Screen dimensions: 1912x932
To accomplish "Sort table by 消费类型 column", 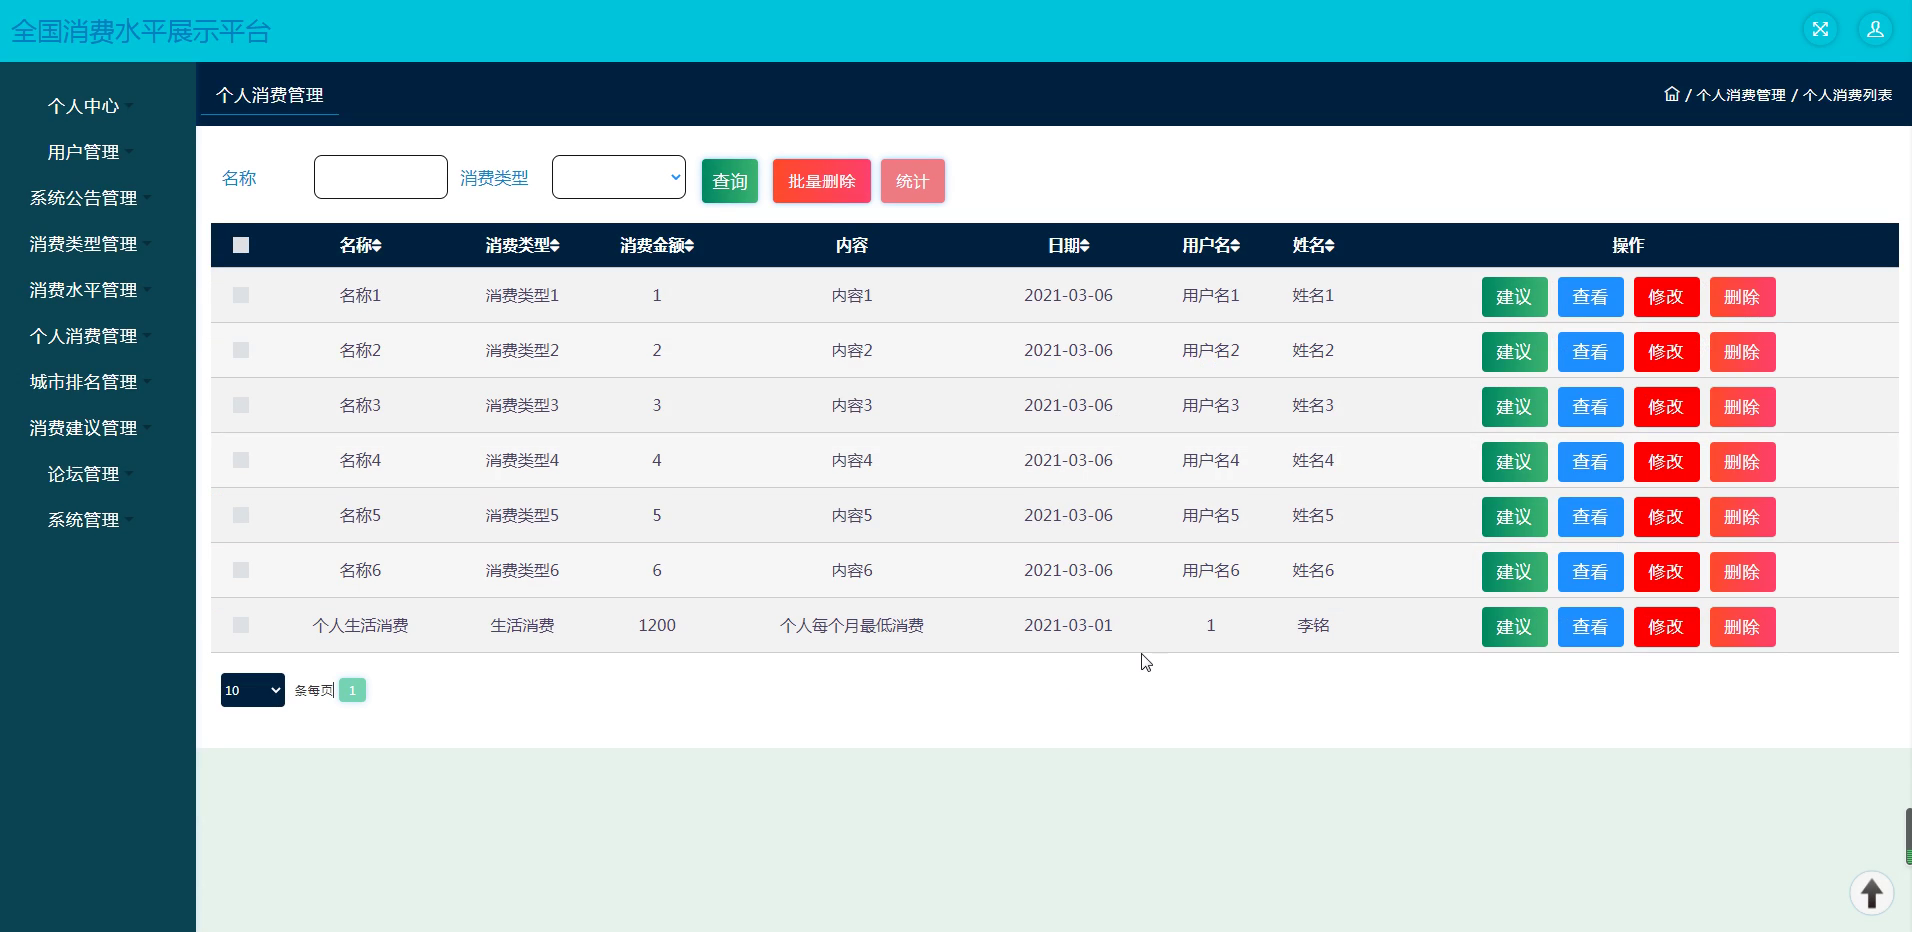I will pos(522,245).
